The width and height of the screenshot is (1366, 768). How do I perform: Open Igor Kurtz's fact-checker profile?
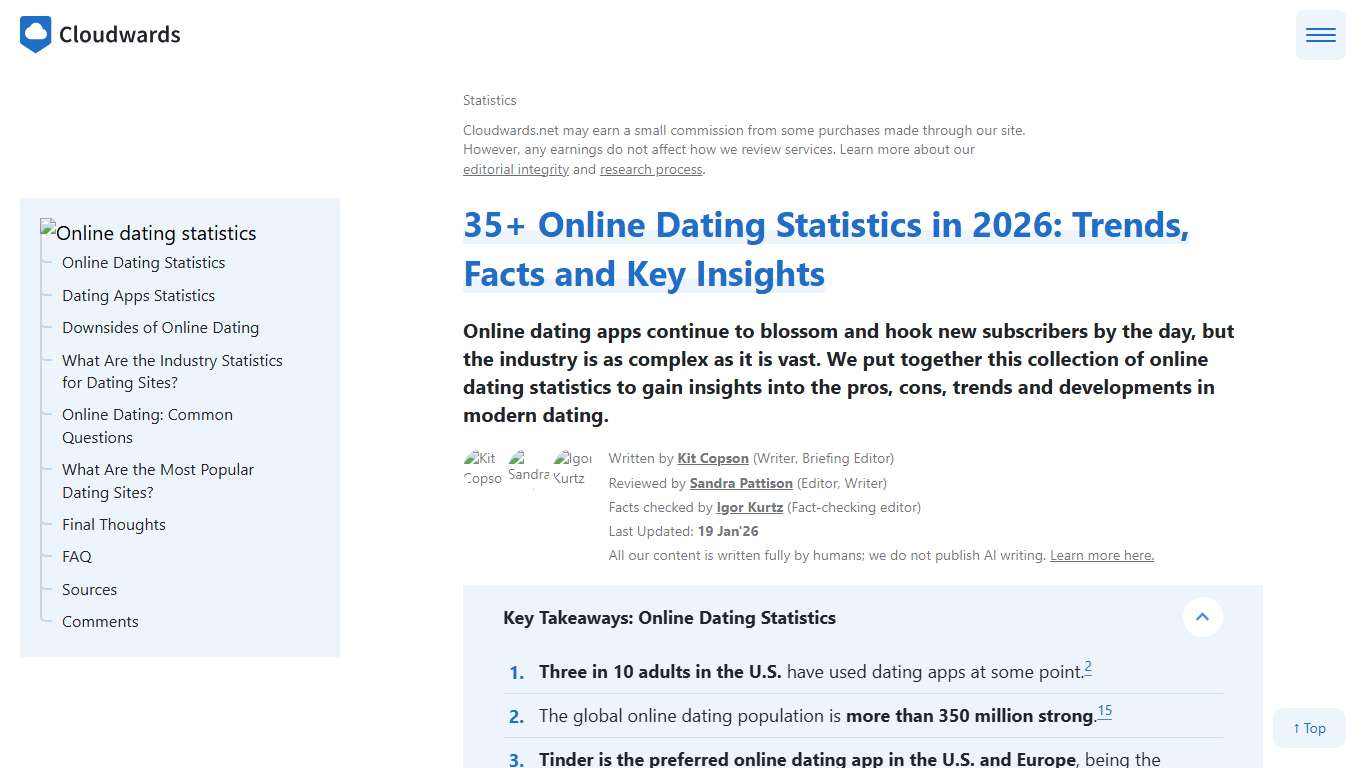(x=749, y=507)
